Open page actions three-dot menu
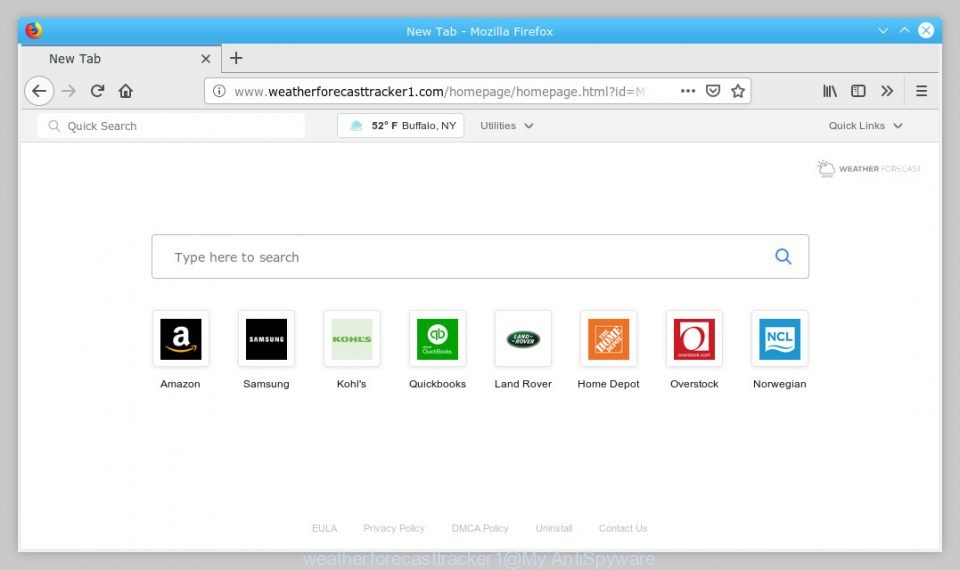This screenshot has height=570, width=960. click(x=688, y=91)
